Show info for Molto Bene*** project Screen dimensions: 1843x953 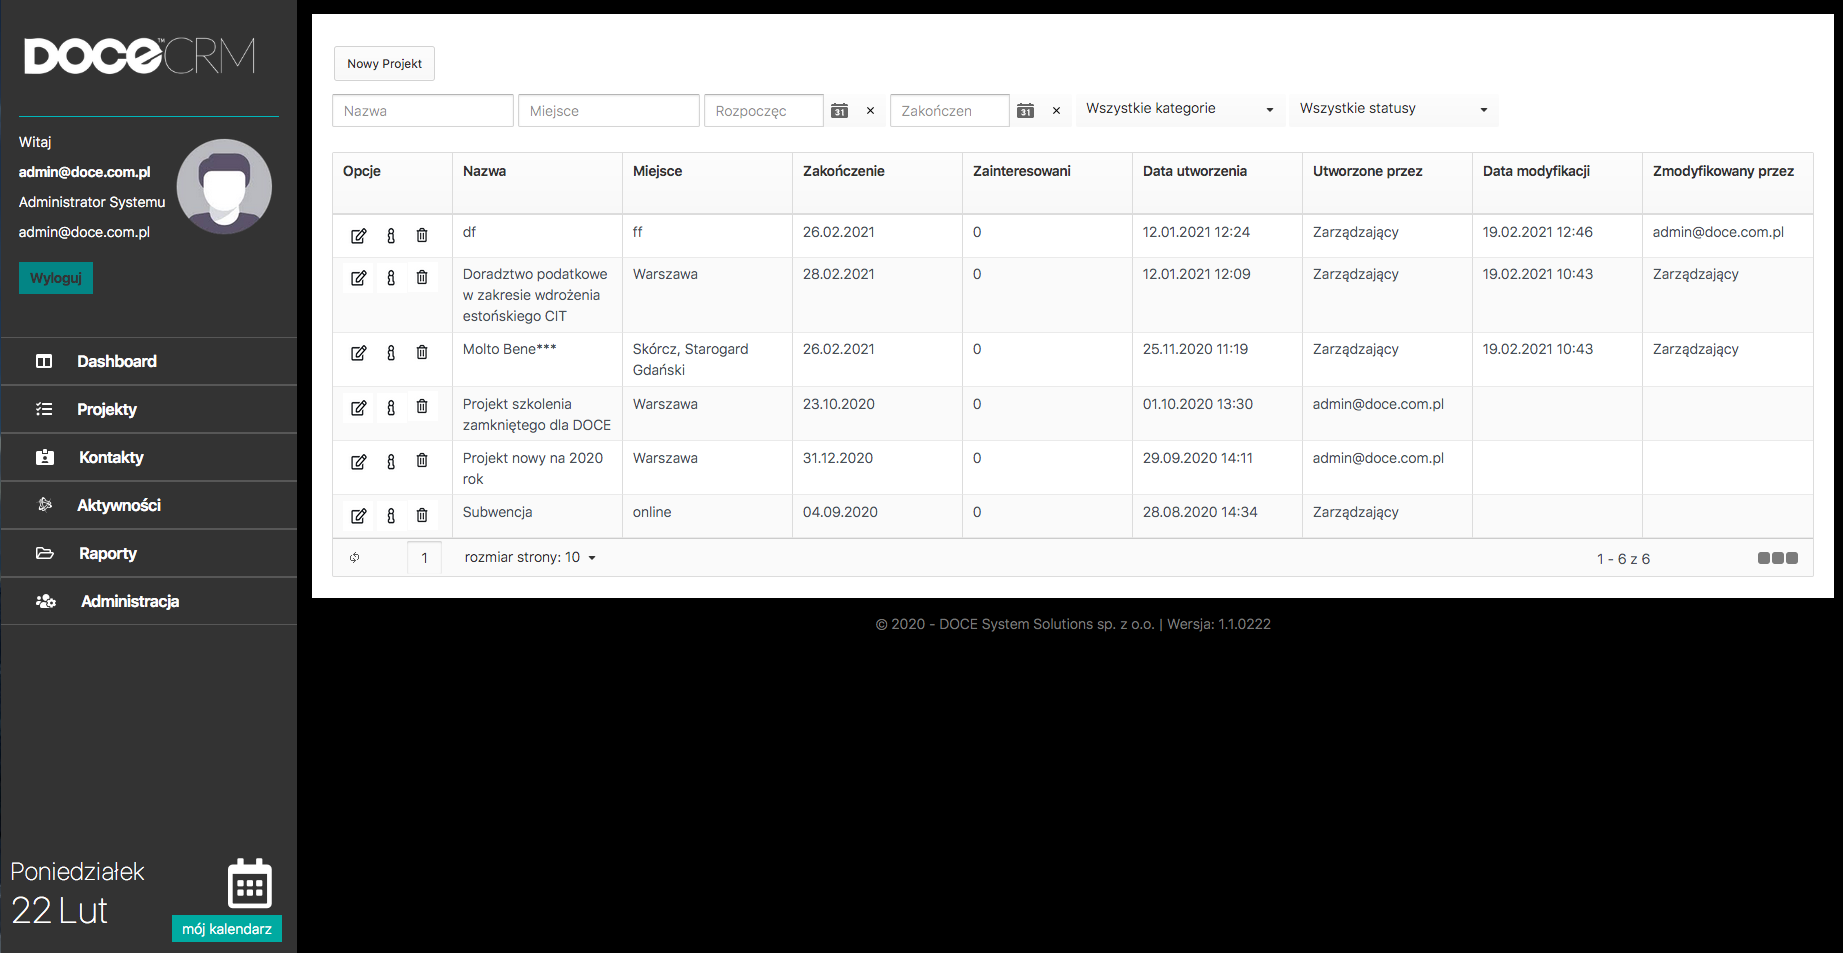391,353
